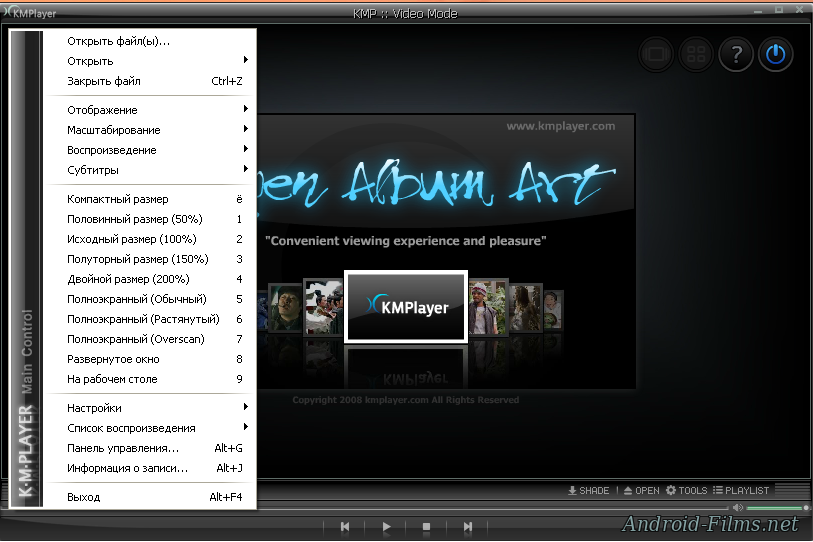Open the TOOLS button in control bar
The width and height of the screenshot is (813, 542).
coord(686,490)
